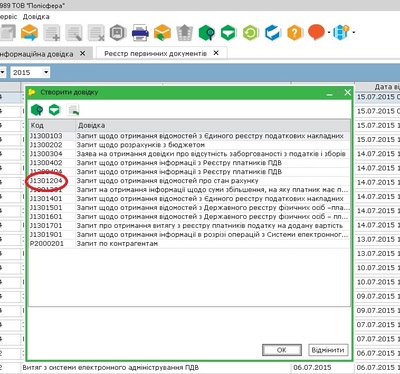Viewport: 400px width, 374px height.
Task: Select row with code J1300402
Action: 189,163
